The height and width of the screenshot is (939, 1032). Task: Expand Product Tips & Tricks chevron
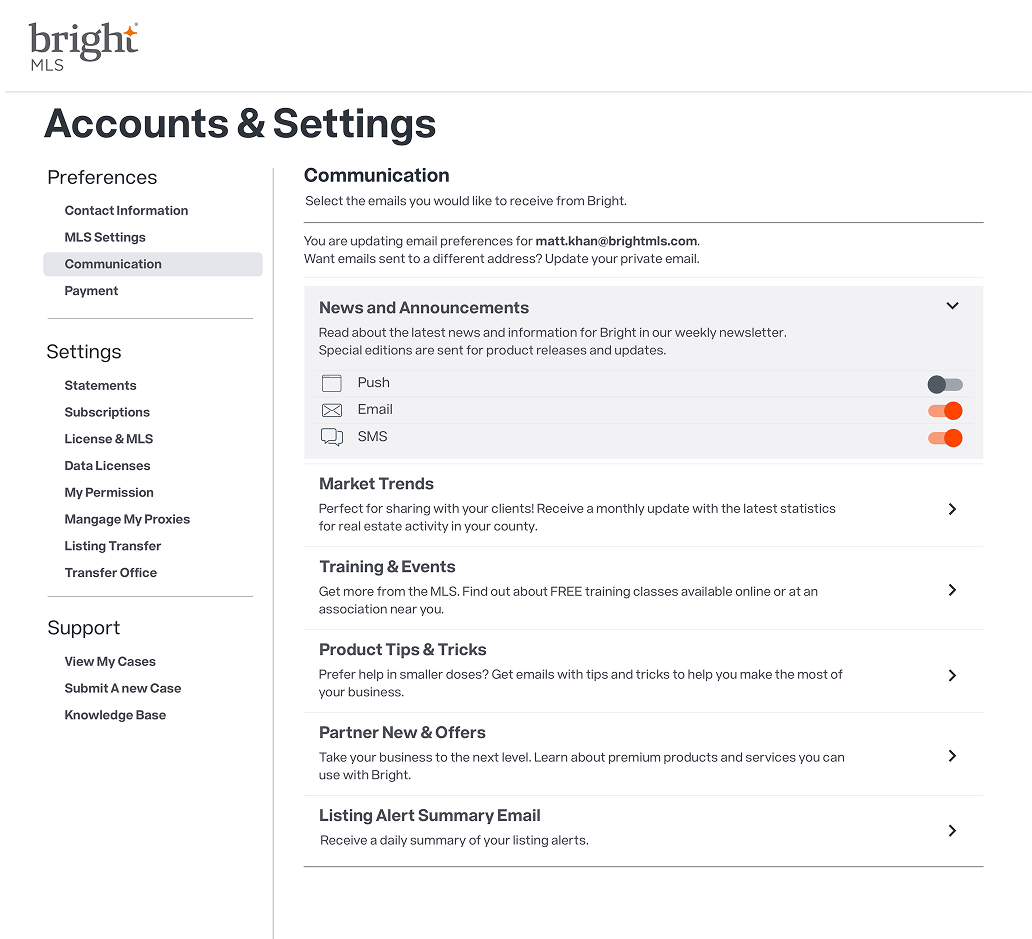(952, 675)
